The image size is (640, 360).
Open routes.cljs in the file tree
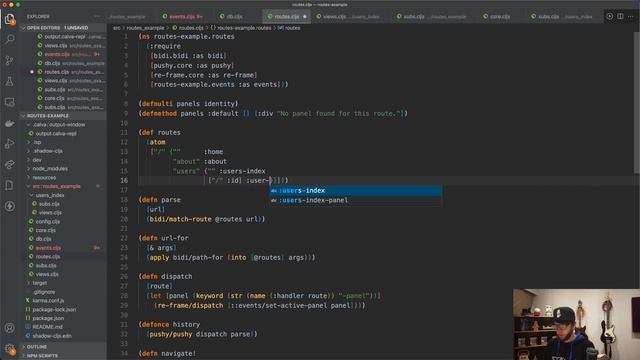[48, 257]
